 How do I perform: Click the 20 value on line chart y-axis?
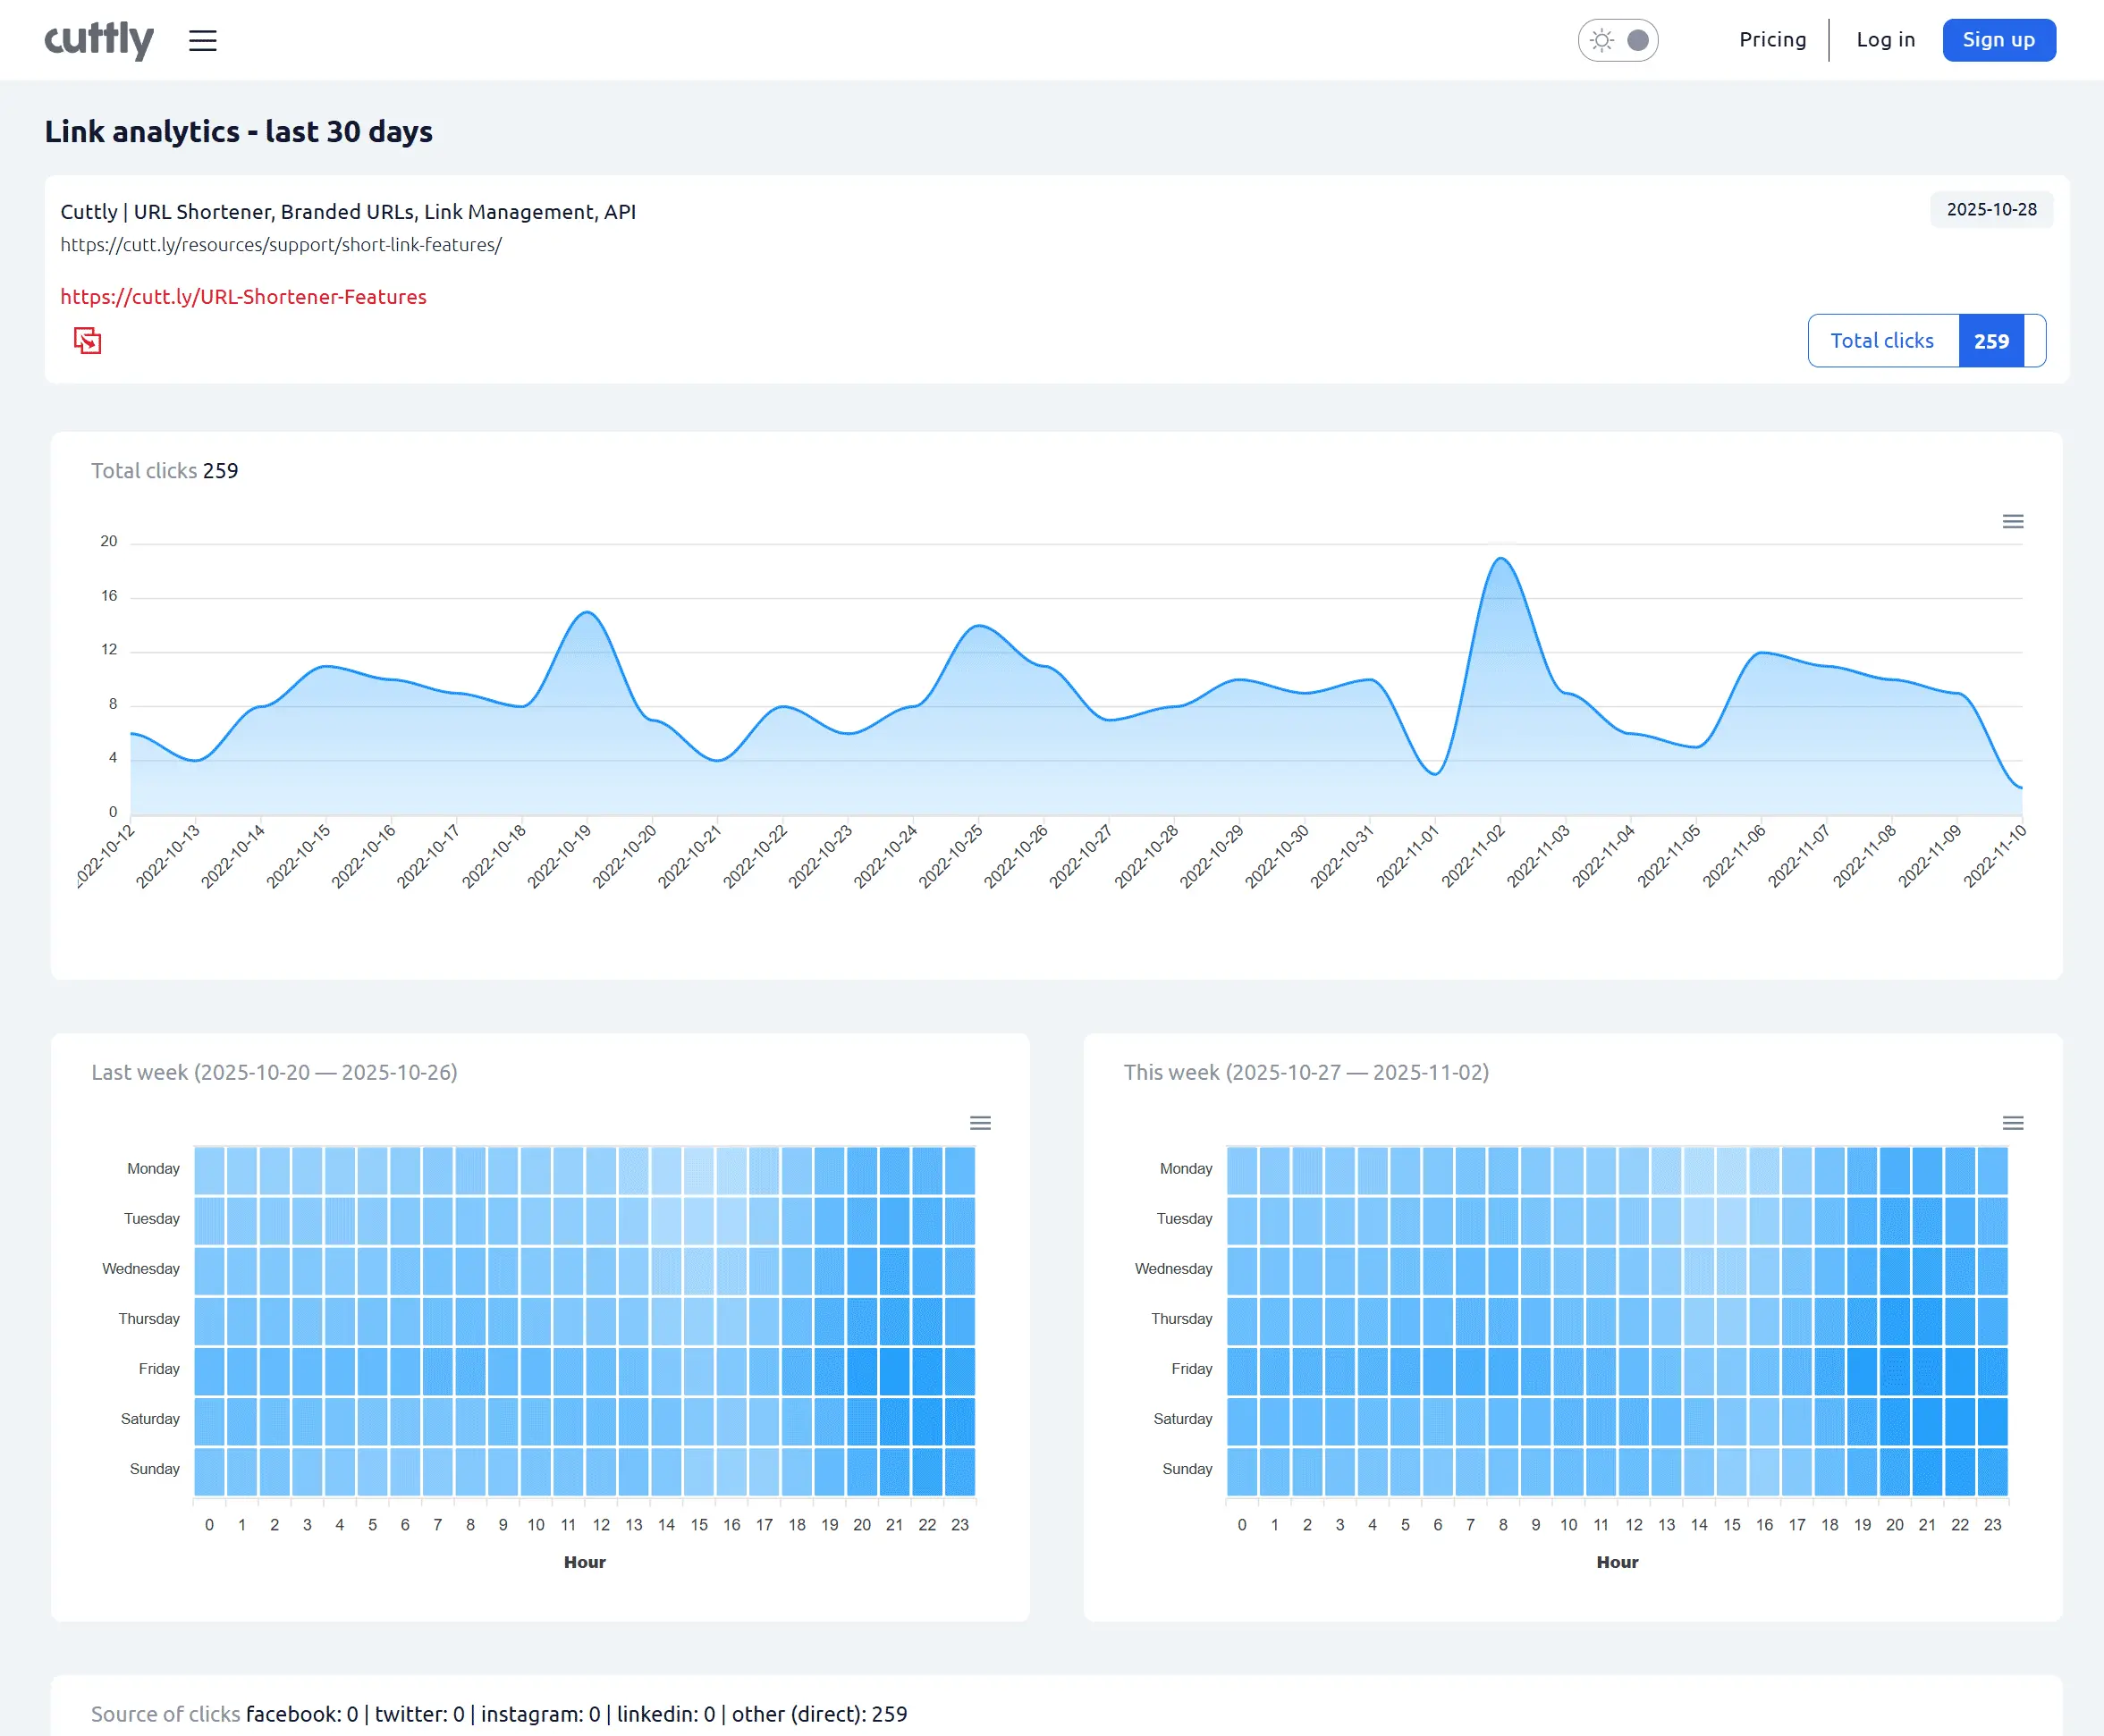(x=108, y=541)
